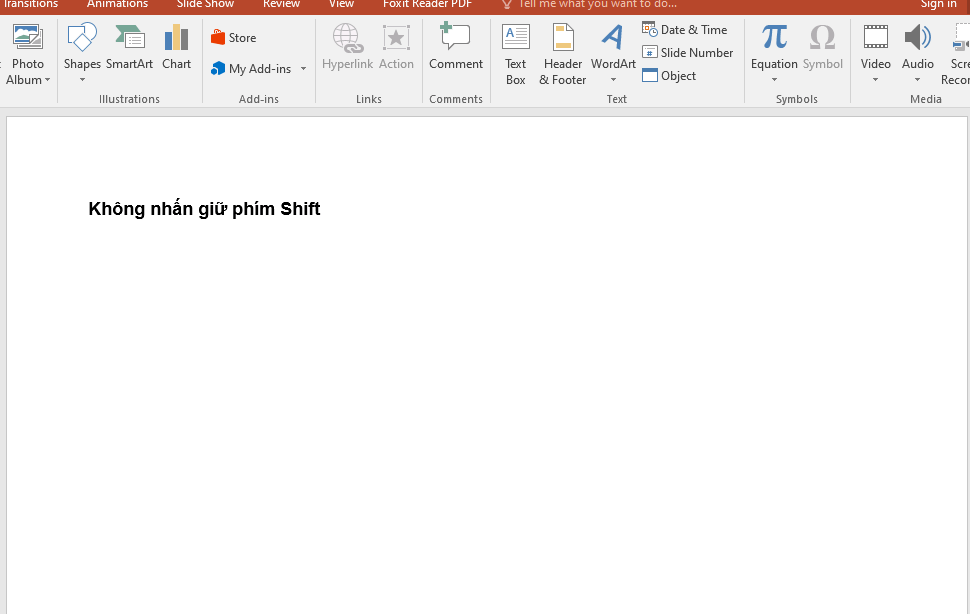970x614 pixels.
Task: Open the Equation dropdown arrow
Action: 774,80
